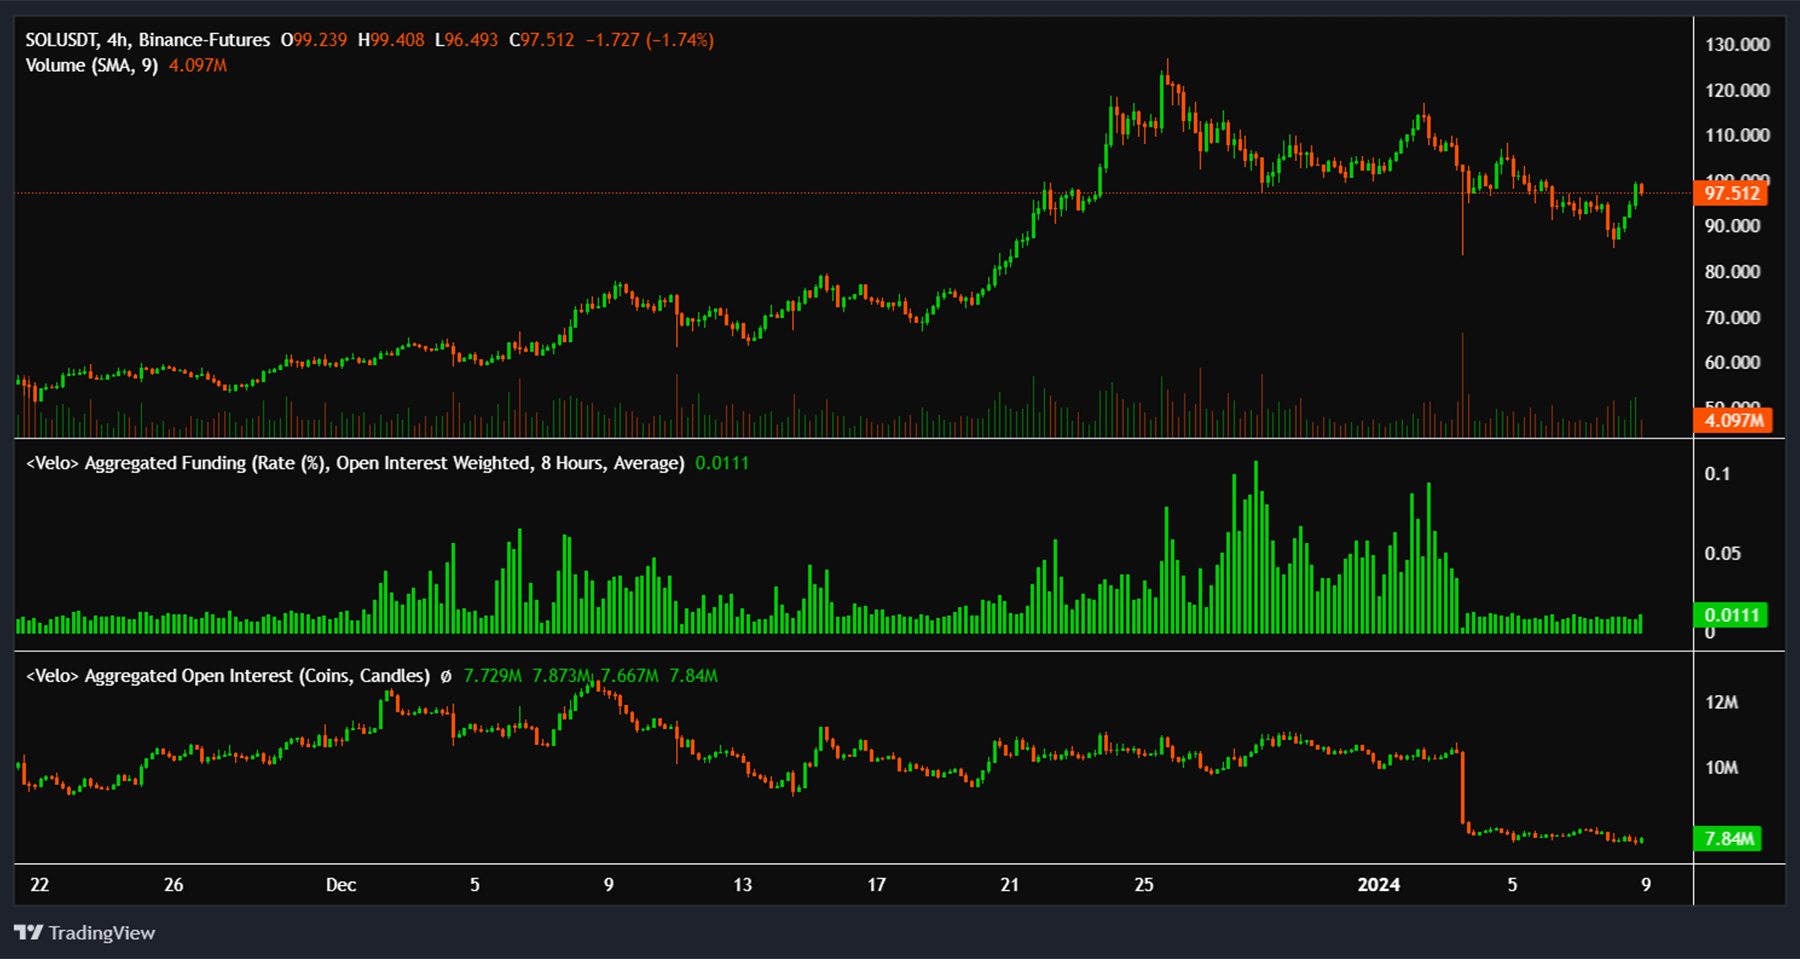Open the Velo Aggregated Funding indicator legend

[x=354, y=463]
